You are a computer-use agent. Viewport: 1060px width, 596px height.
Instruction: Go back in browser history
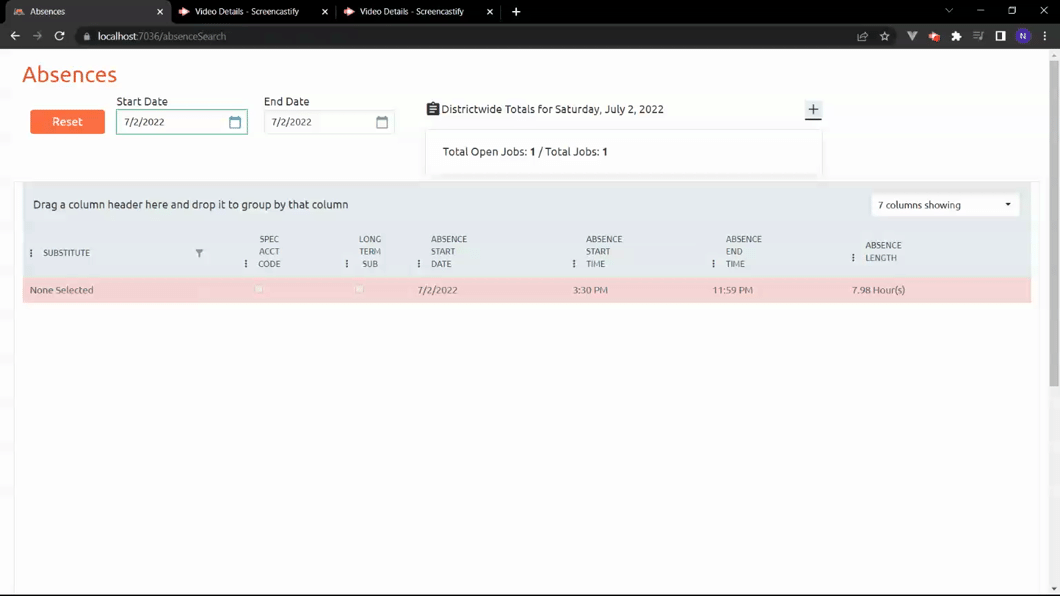(x=15, y=36)
